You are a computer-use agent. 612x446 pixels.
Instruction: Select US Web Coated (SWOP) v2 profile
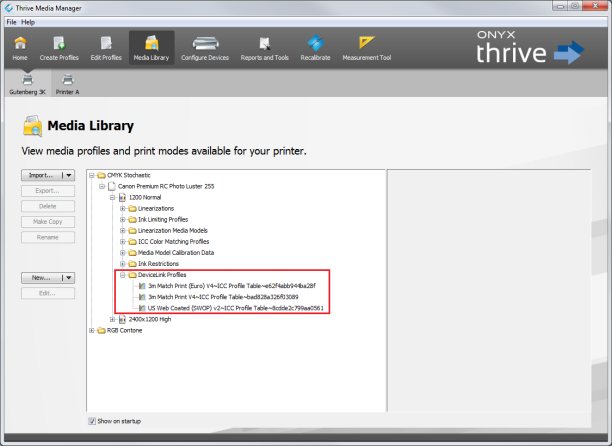coord(231,308)
